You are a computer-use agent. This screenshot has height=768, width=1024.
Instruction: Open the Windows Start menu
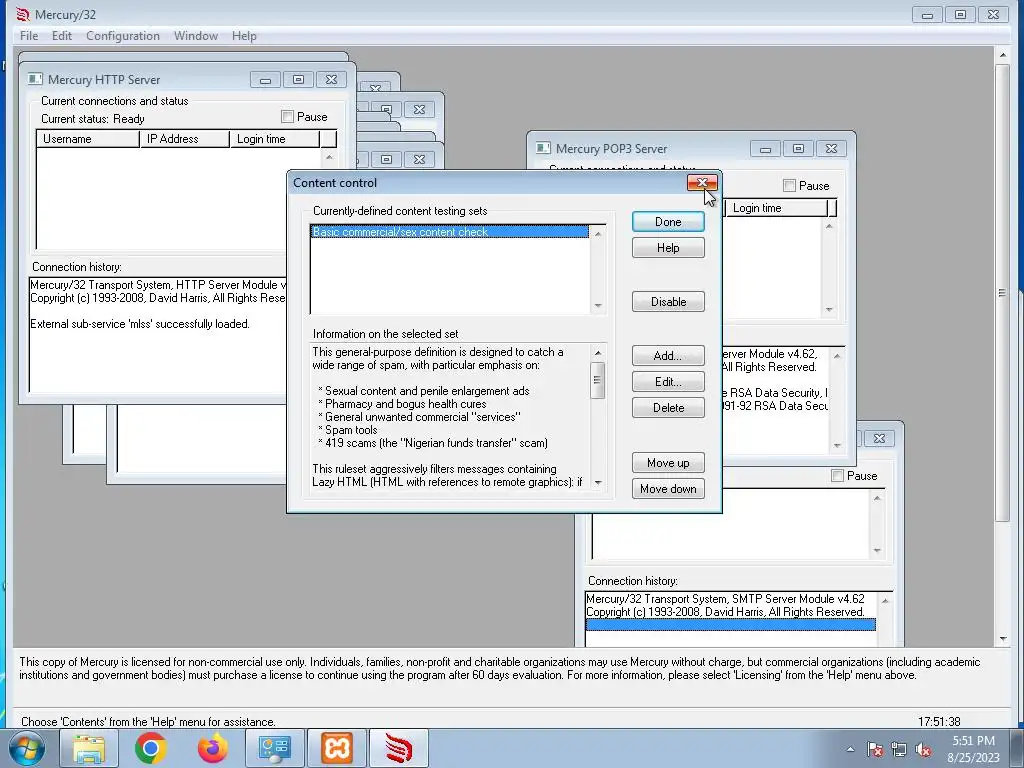[27, 748]
